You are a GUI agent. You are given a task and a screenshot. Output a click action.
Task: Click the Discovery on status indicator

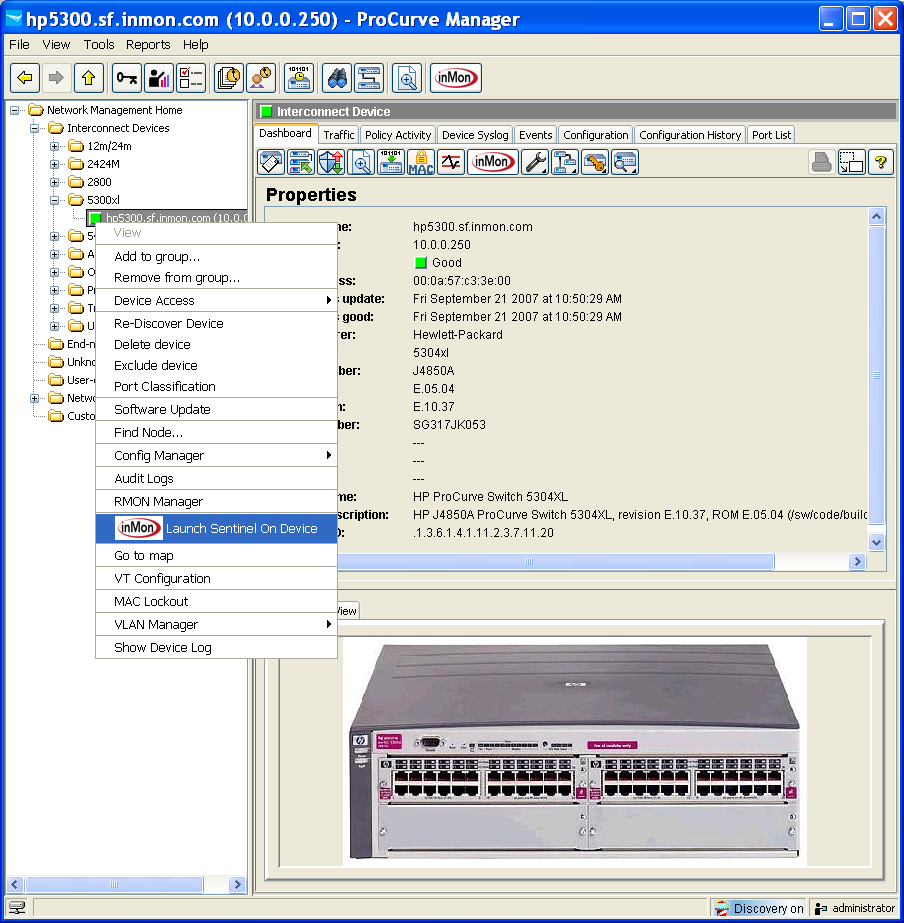pyautogui.click(x=759, y=908)
